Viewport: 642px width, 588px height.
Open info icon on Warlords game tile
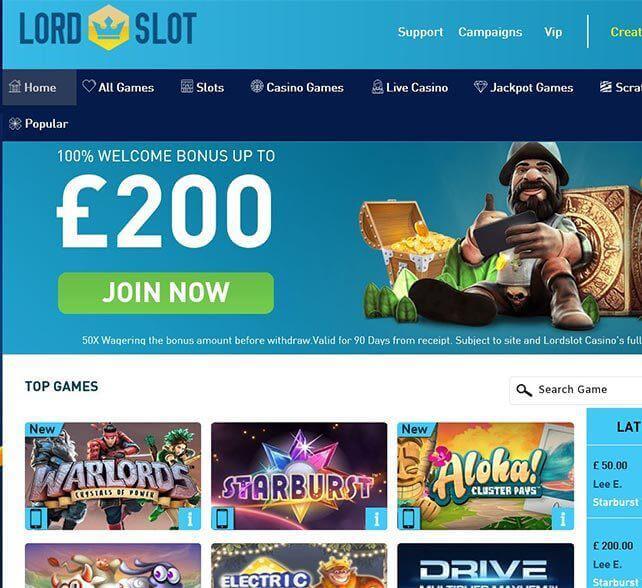pyautogui.click(x=190, y=519)
